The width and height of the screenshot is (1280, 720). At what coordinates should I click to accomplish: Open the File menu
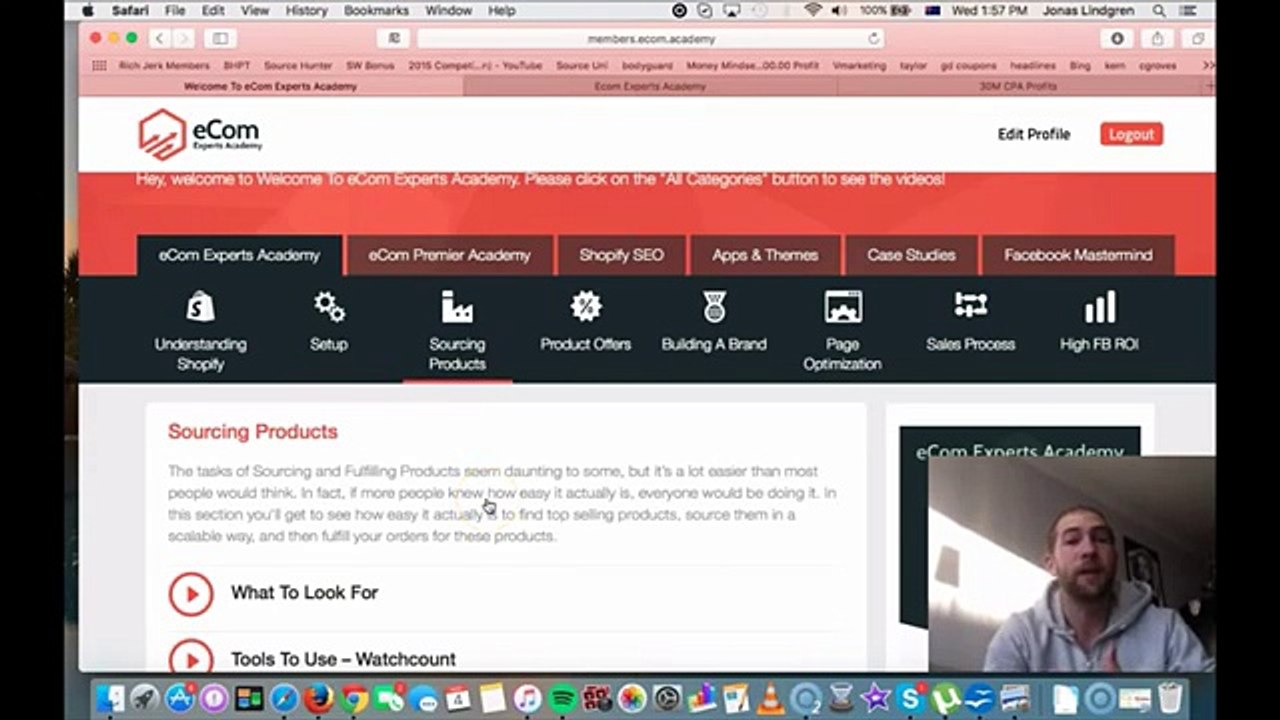click(175, 10)
